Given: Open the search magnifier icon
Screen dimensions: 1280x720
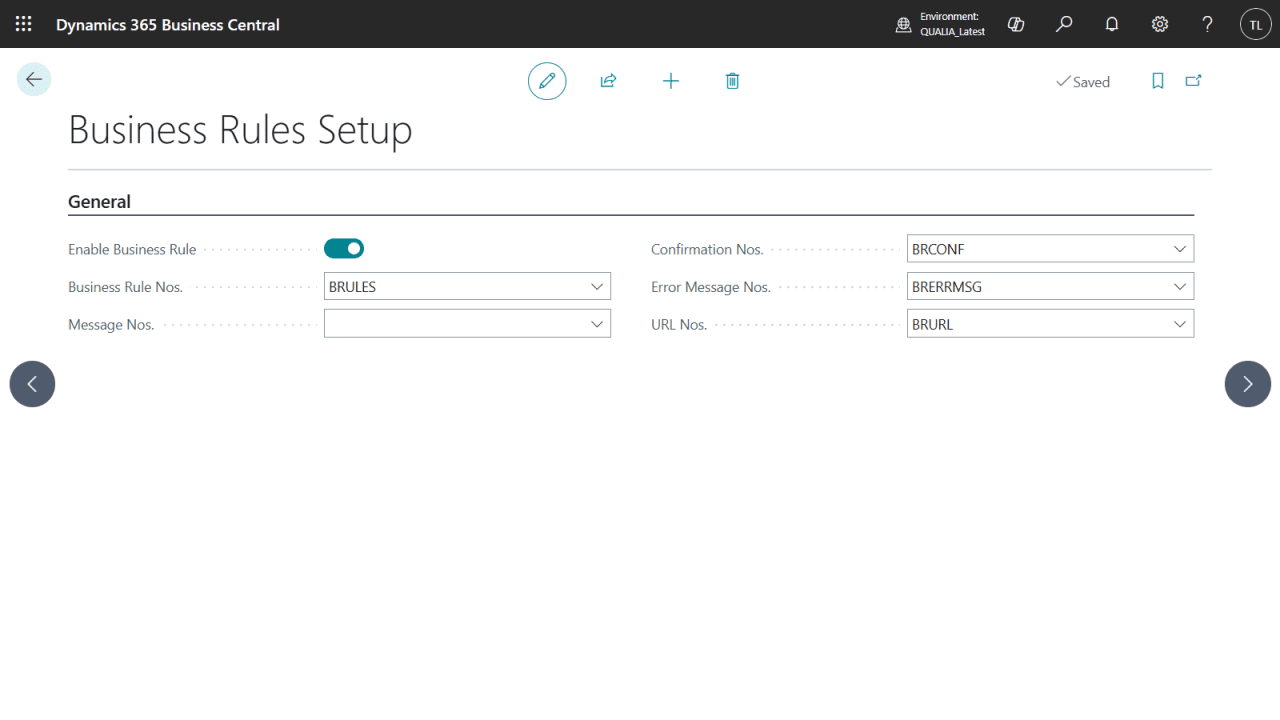Looking at the screenshot, I should click(x=1064, y=24).
